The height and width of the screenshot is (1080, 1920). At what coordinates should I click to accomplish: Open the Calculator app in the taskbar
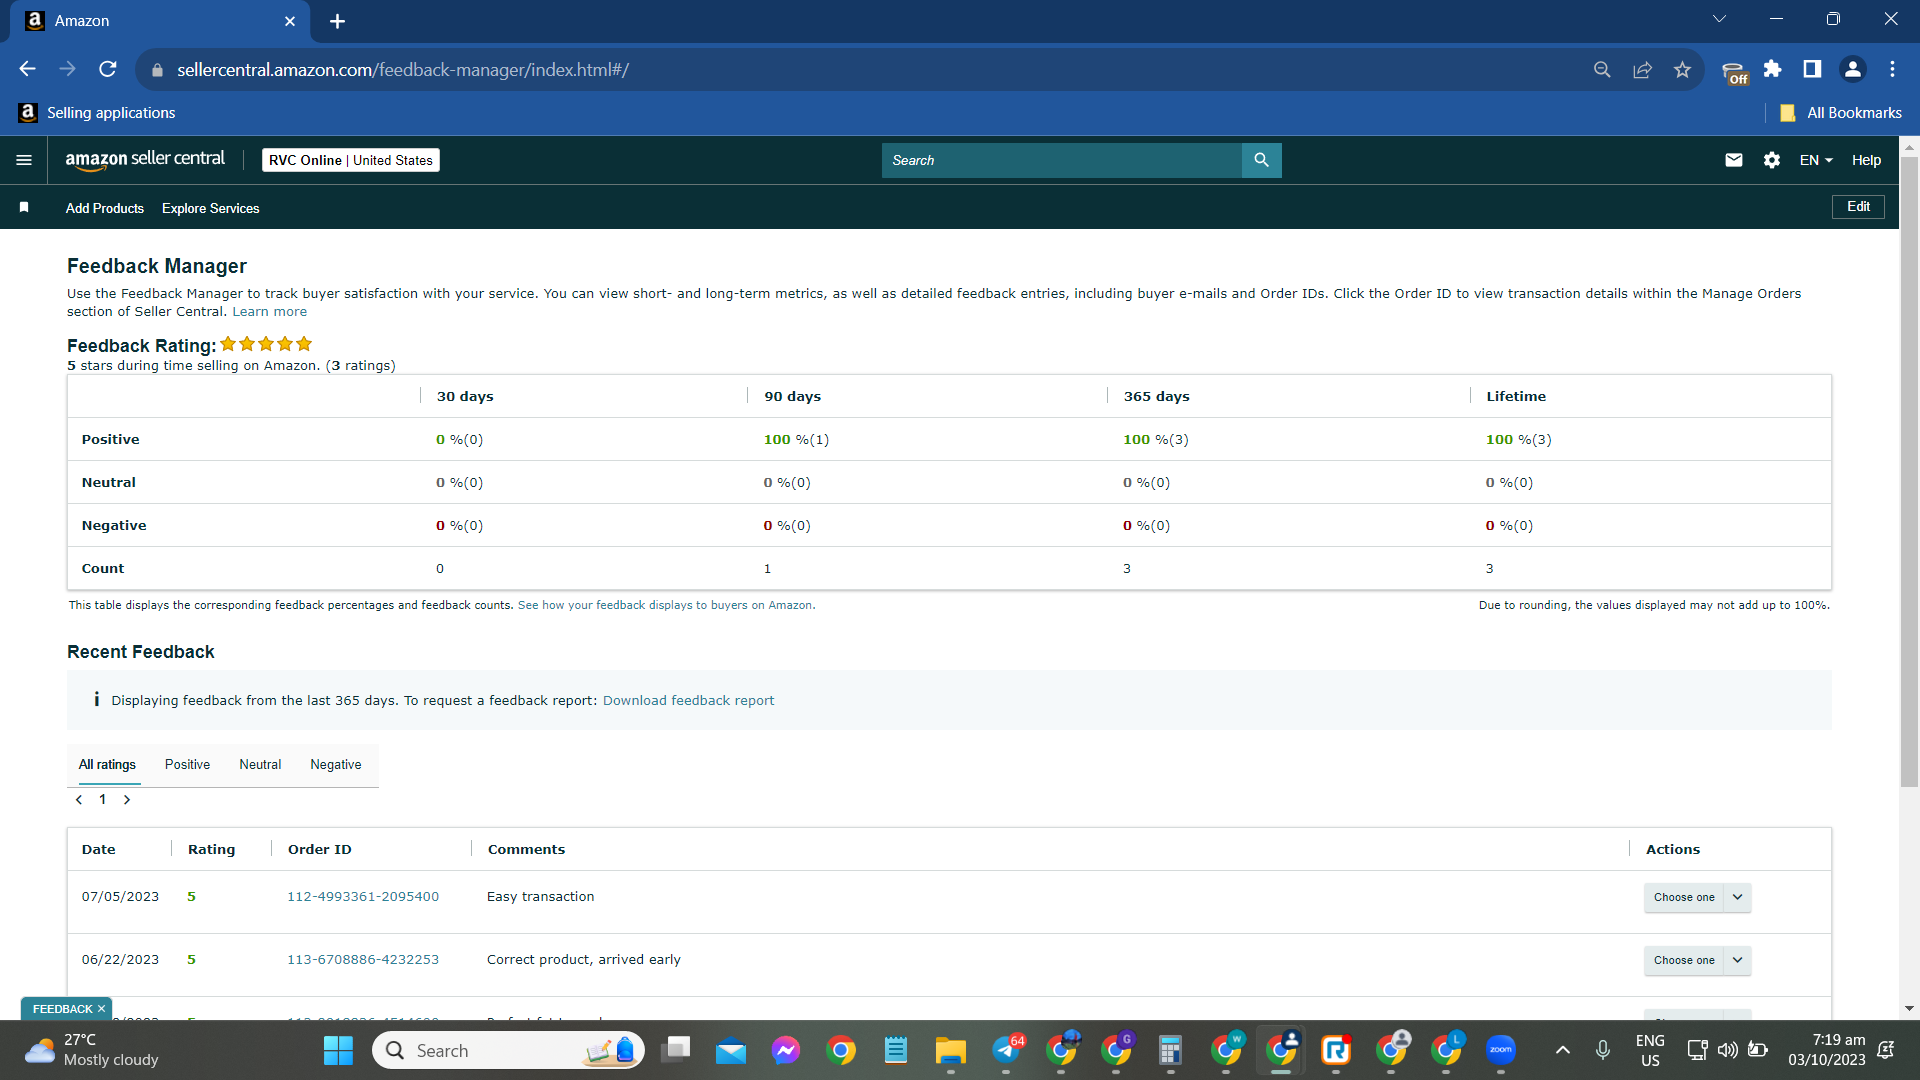(1170, 1050)
